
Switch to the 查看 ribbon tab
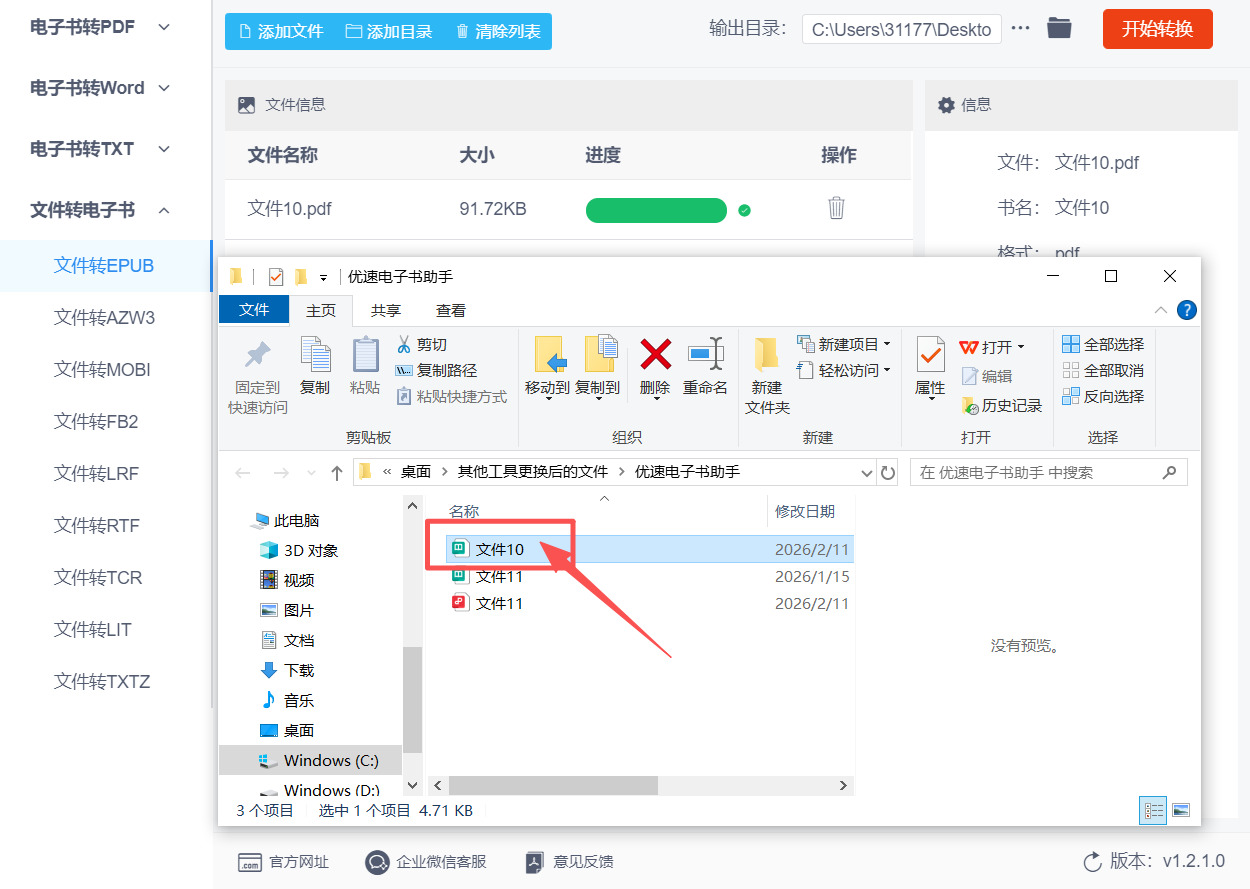click(450, 310)
